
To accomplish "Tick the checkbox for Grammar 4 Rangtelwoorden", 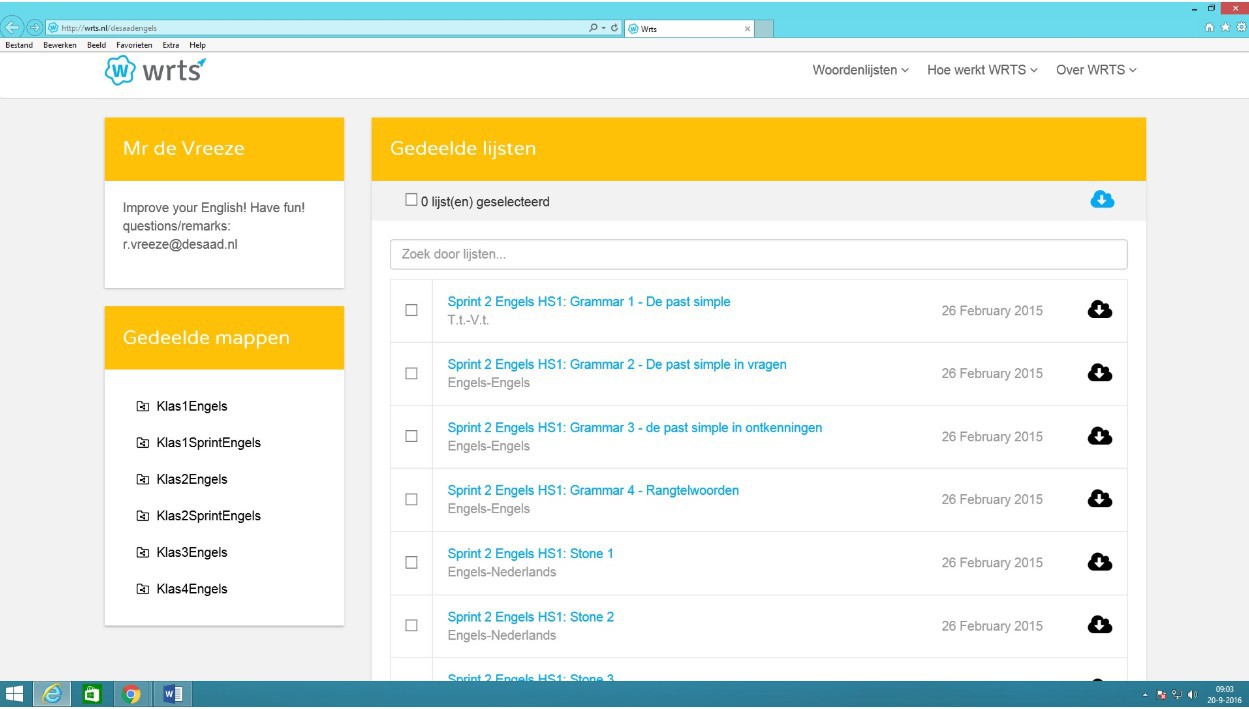I will point(411,499).
